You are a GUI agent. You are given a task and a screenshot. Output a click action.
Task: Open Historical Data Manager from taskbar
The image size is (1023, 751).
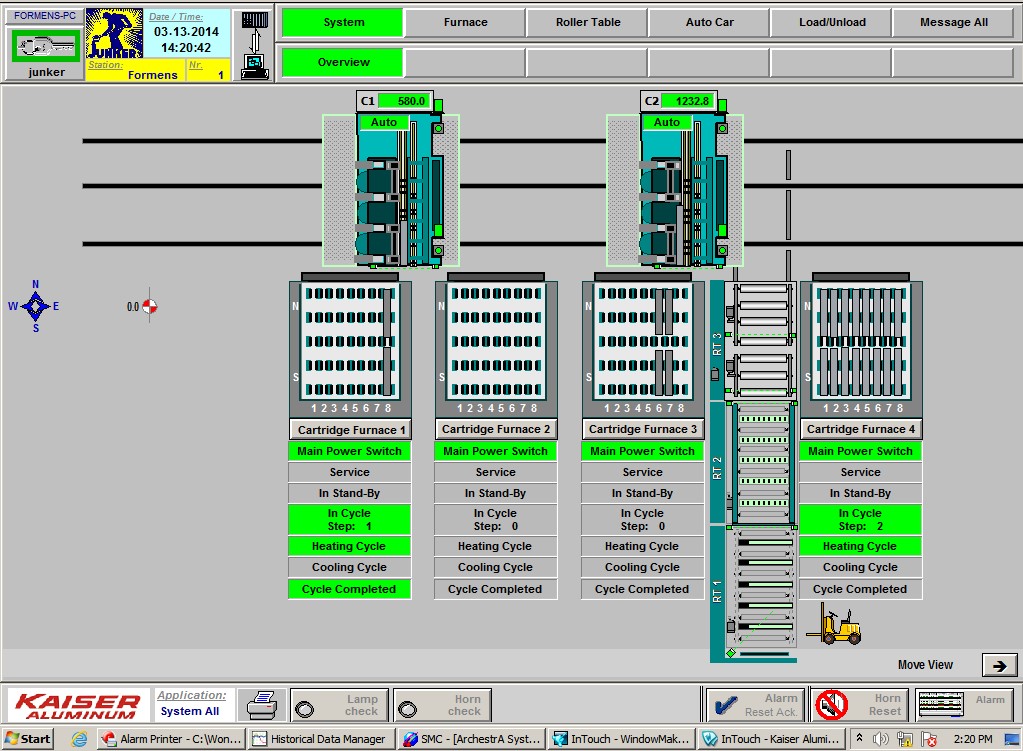[318, 739]
